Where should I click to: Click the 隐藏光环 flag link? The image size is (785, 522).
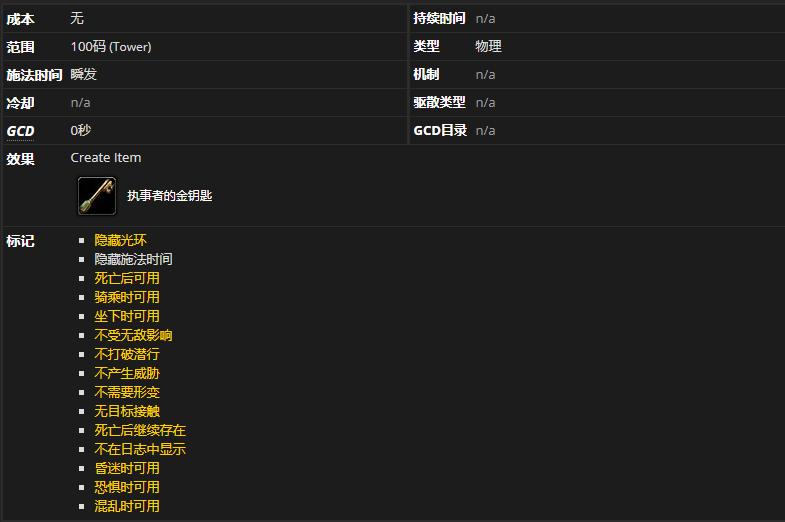[120, 240]
